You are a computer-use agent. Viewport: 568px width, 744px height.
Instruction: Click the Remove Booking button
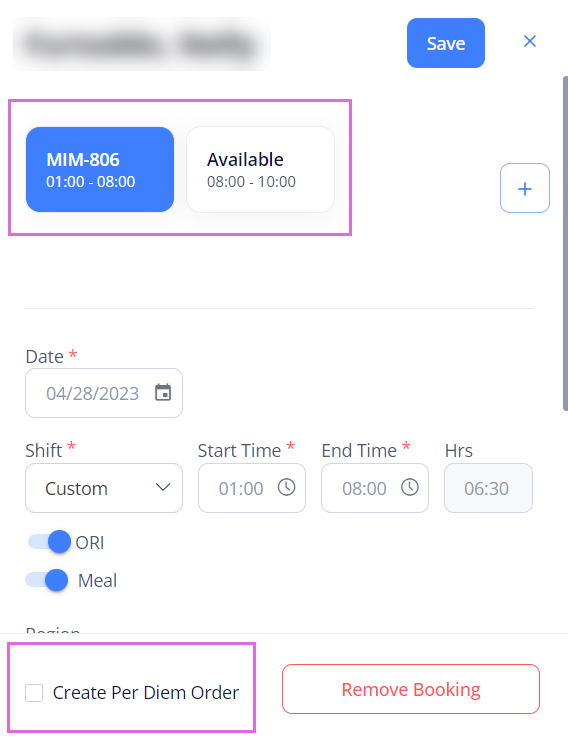click(x=411, y=689)
